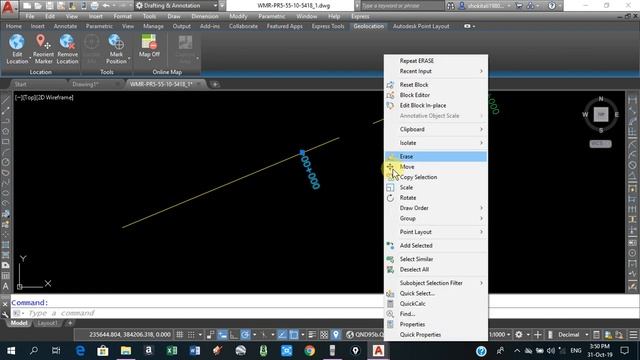Screen dimensions: 640x360
Task: Open Google Chrome from the taskbar
Action: 309,351
